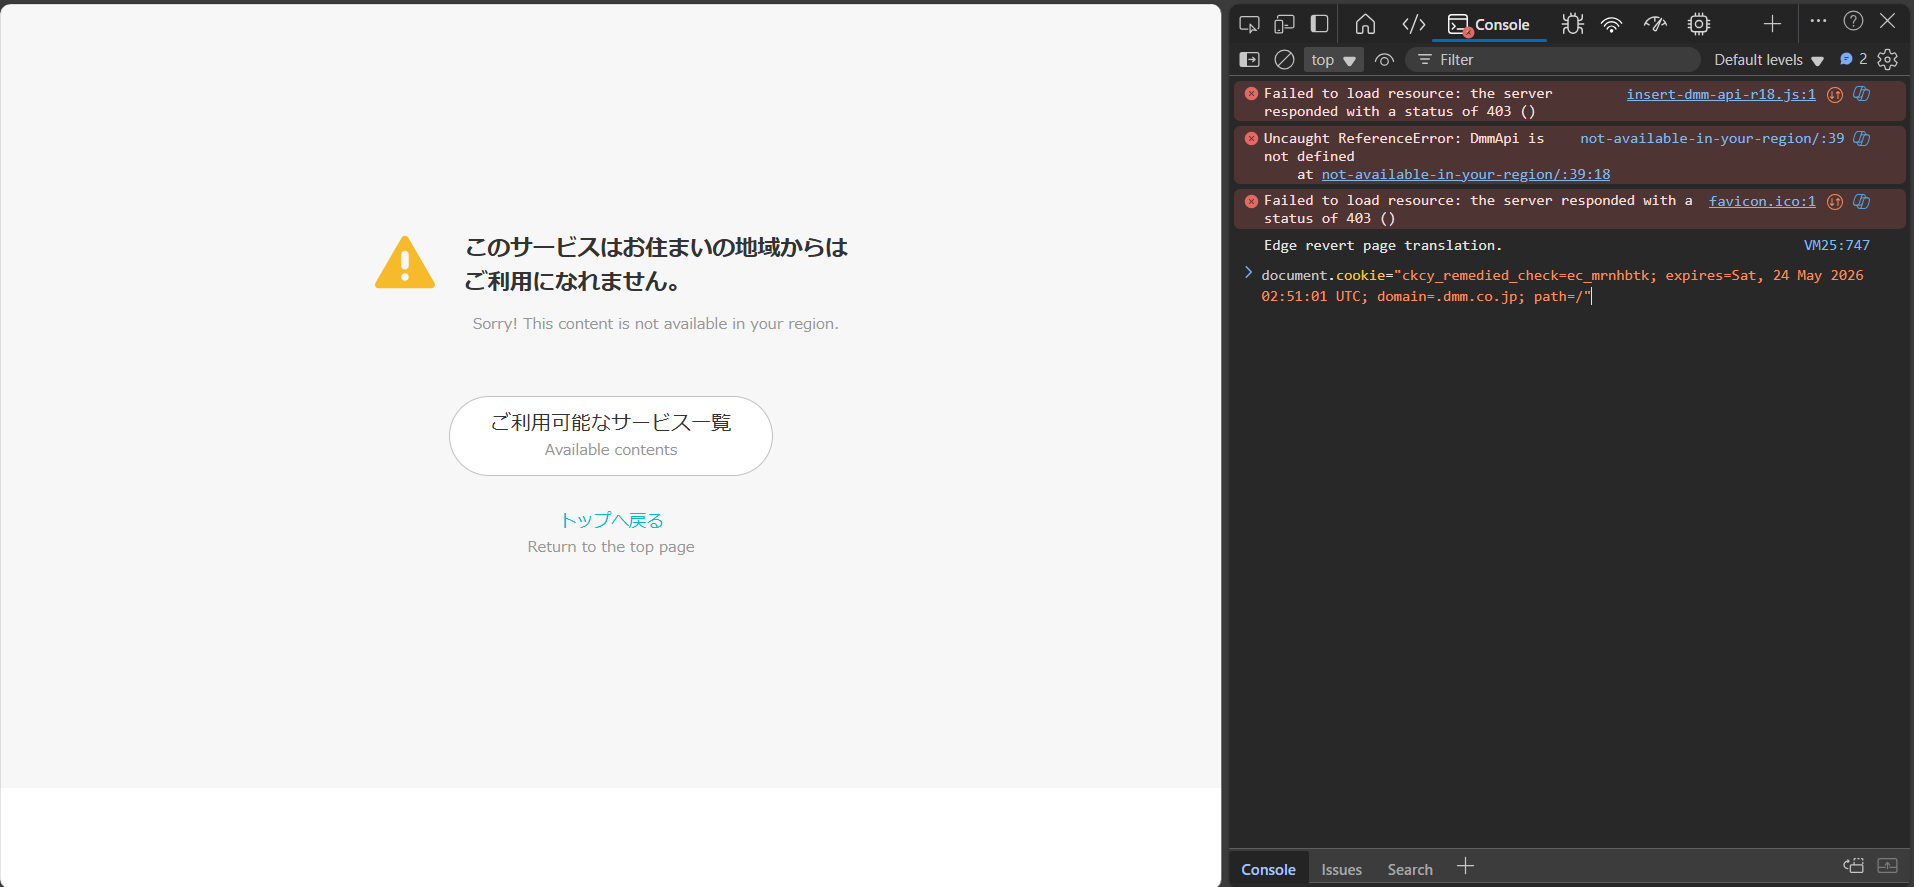
Task: Click the Japanese heading 'このサービスはお住まいの地域からは'
Action: click(657, 247)
